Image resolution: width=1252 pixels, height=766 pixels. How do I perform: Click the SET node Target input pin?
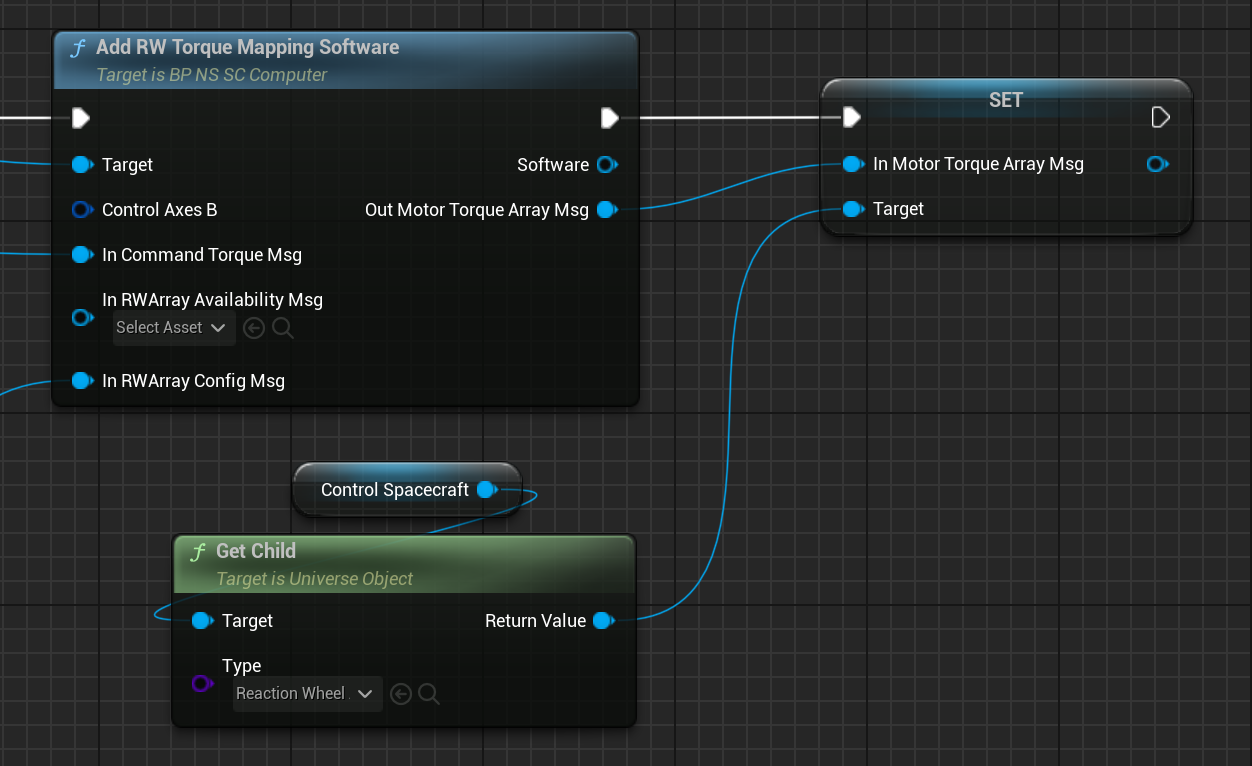[x=852, y=209]
